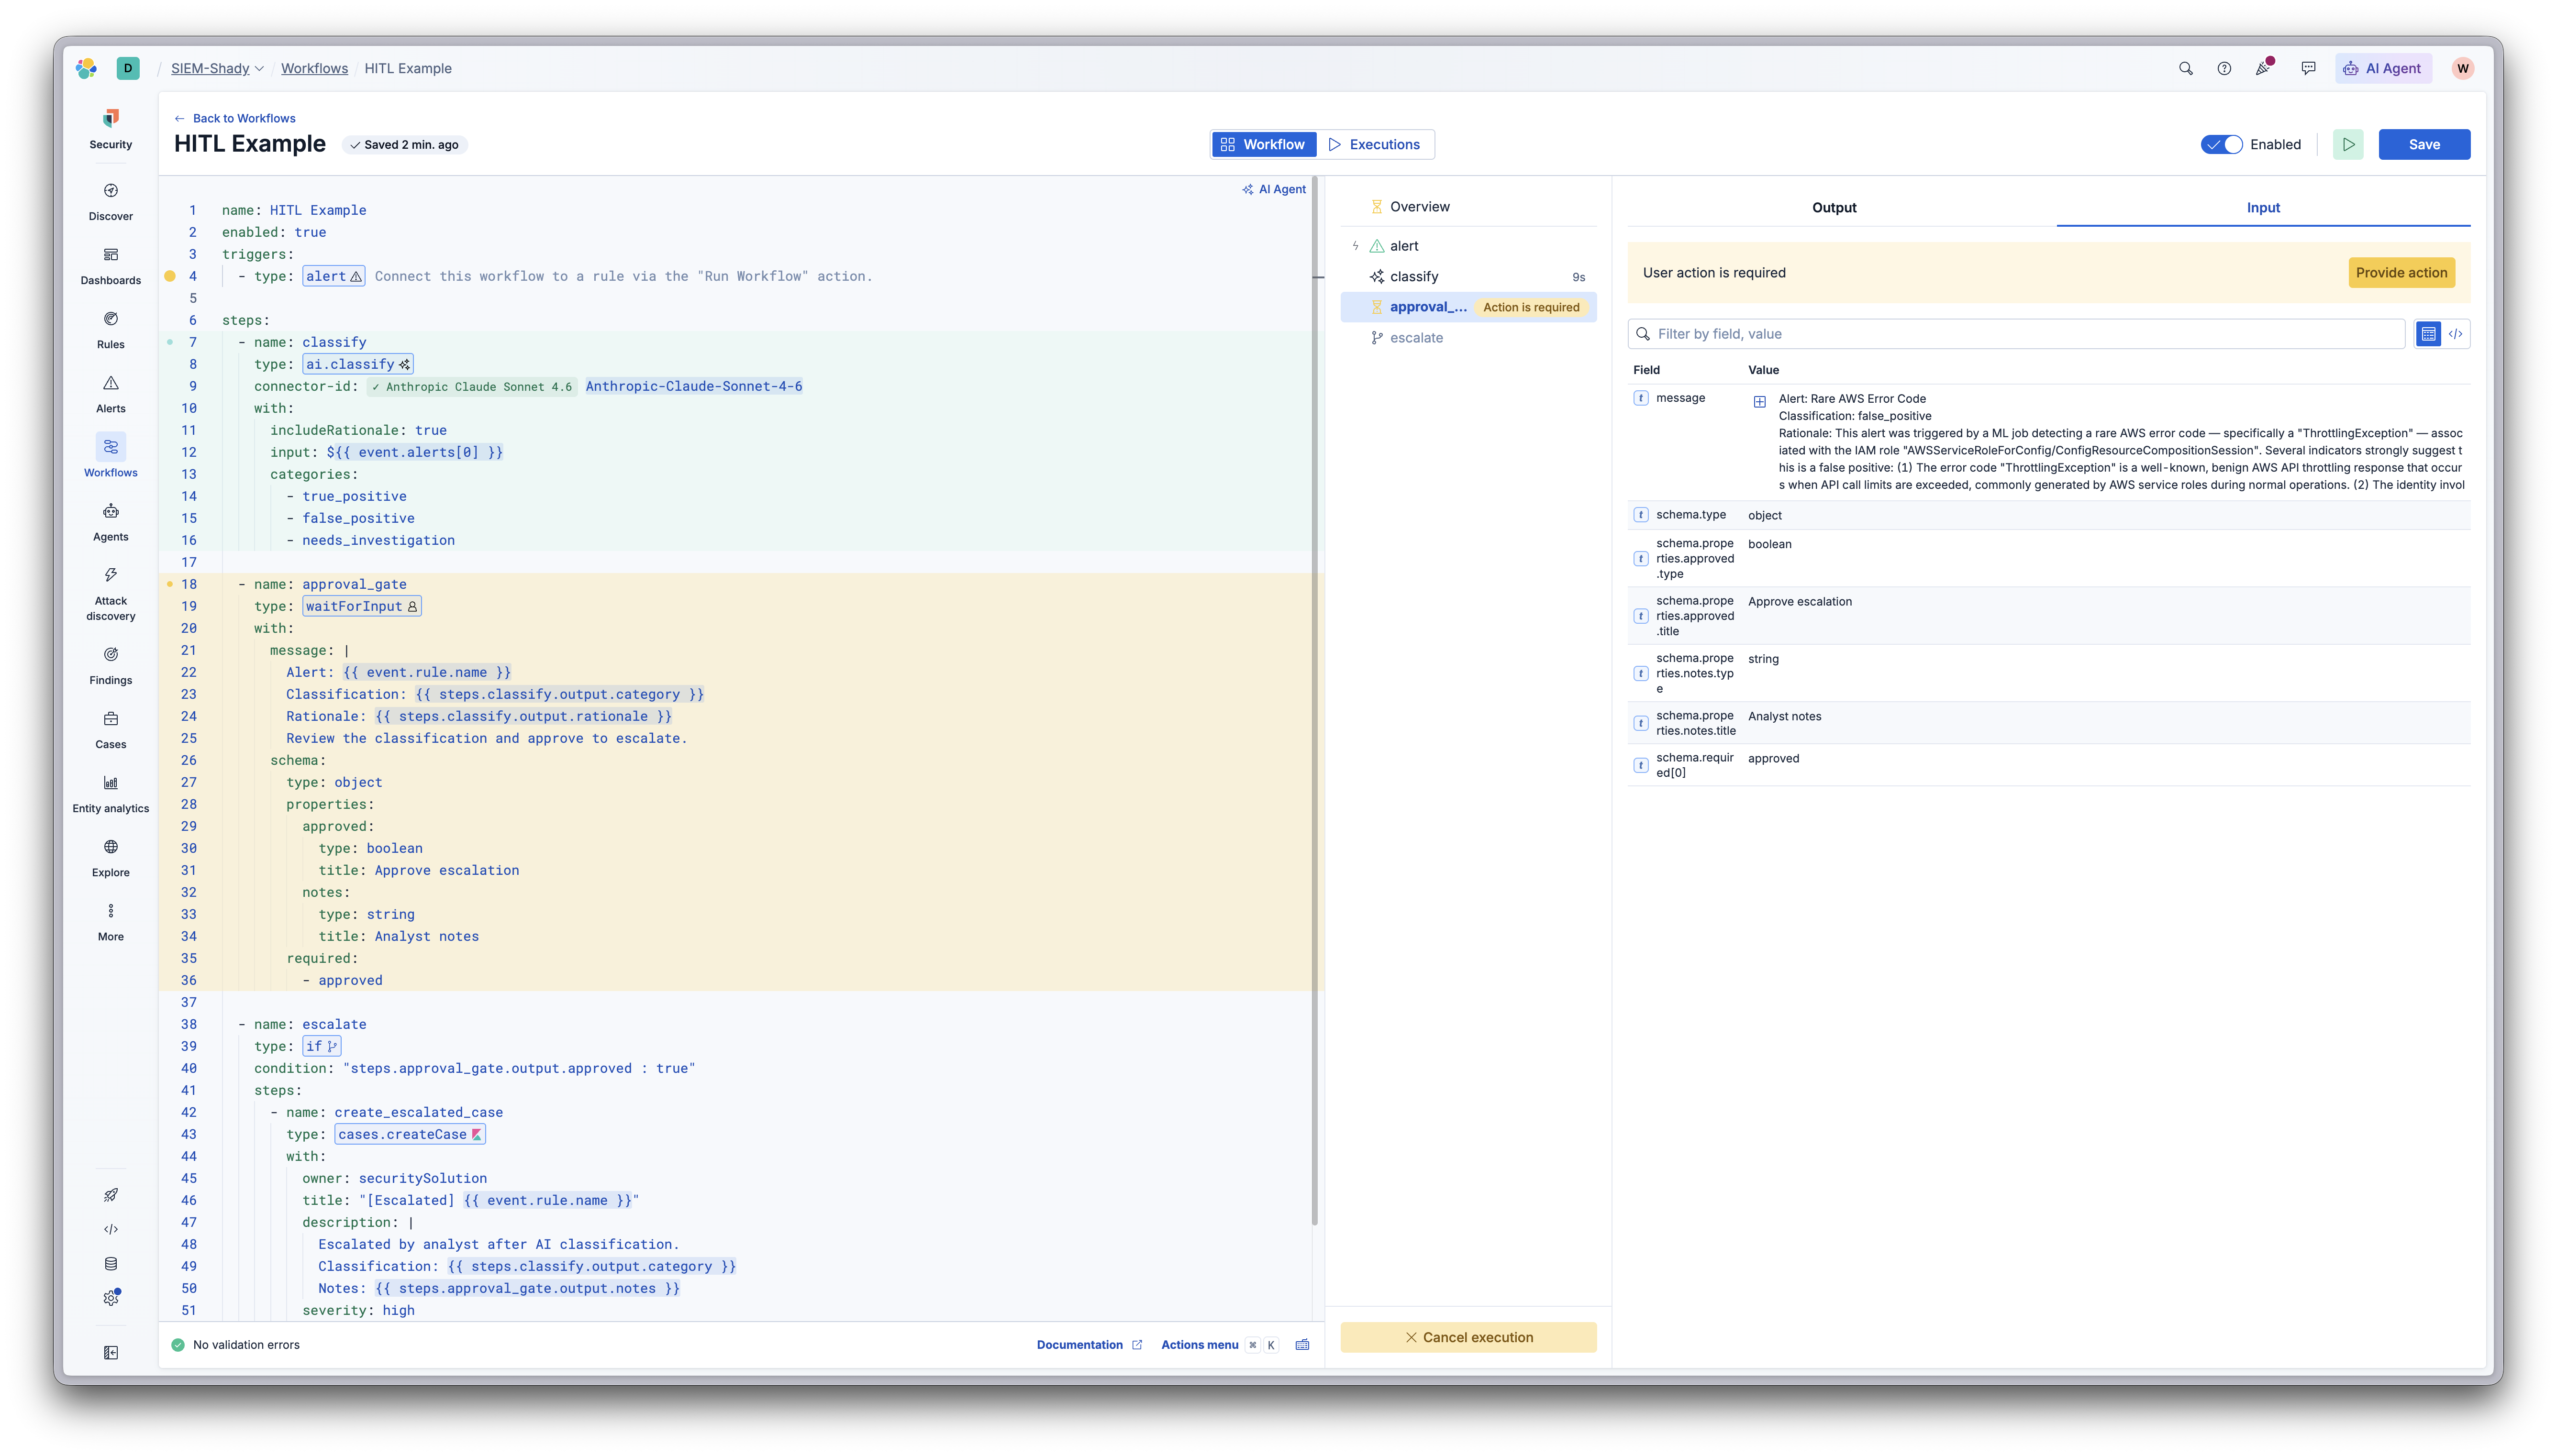Click the Anthropic-Claude-Sonnet-4-6 connector id
The width and height of the screenshot is (2557, 1456).
point(693,386)
